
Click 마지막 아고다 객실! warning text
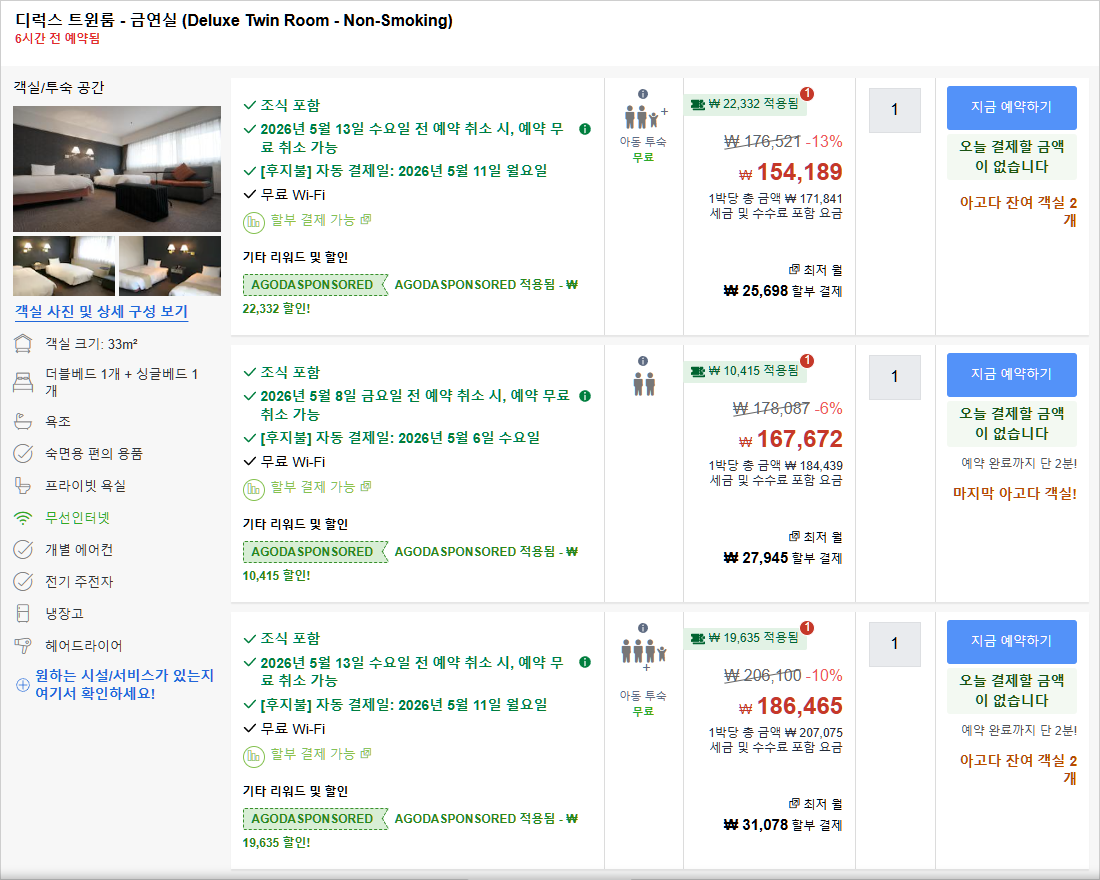tap(1014, 493)
